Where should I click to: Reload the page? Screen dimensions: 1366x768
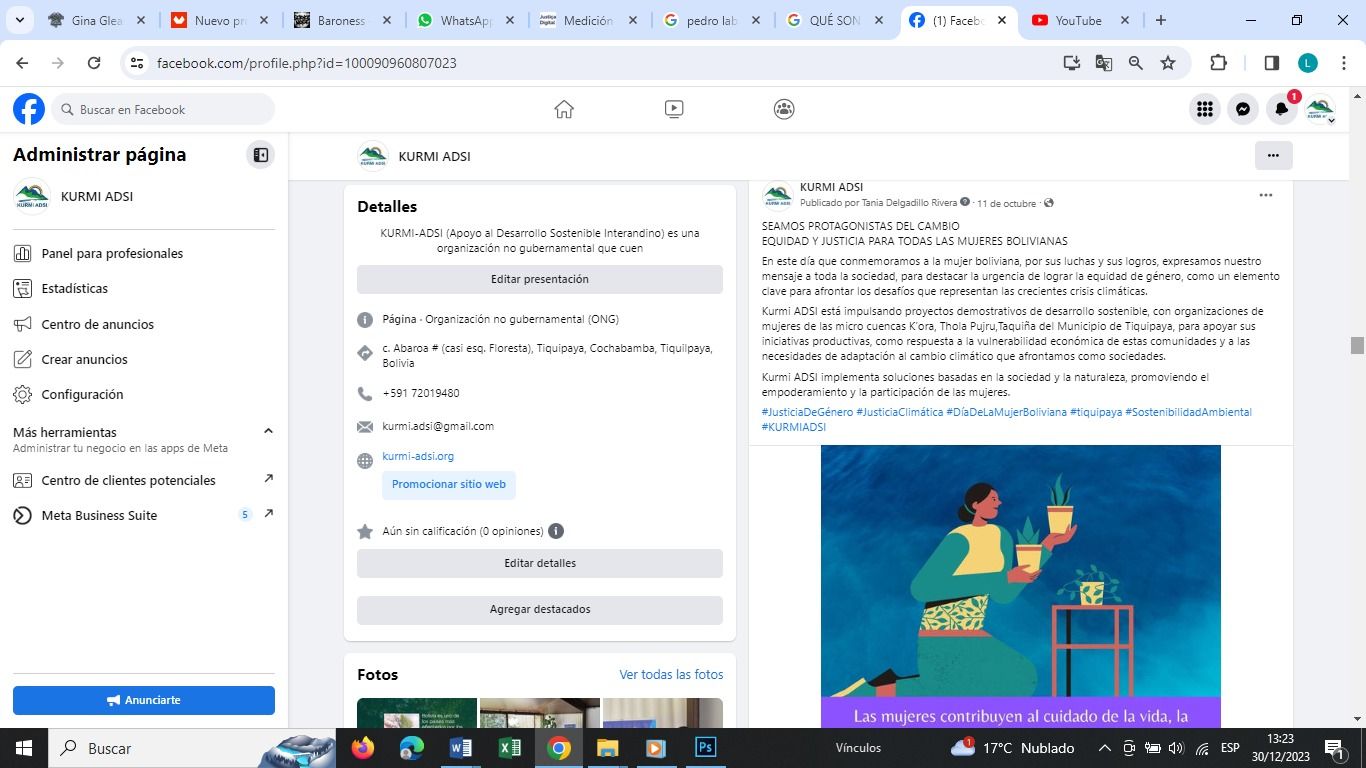[94, 63]
